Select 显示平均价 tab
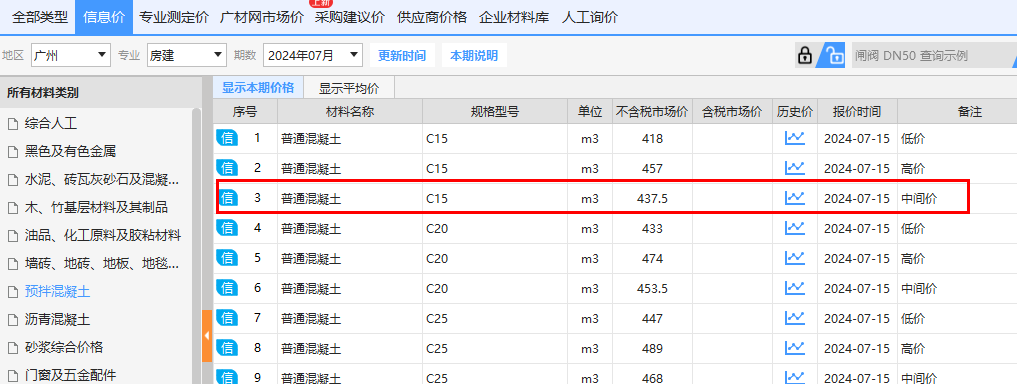 [x=349, y=88]
